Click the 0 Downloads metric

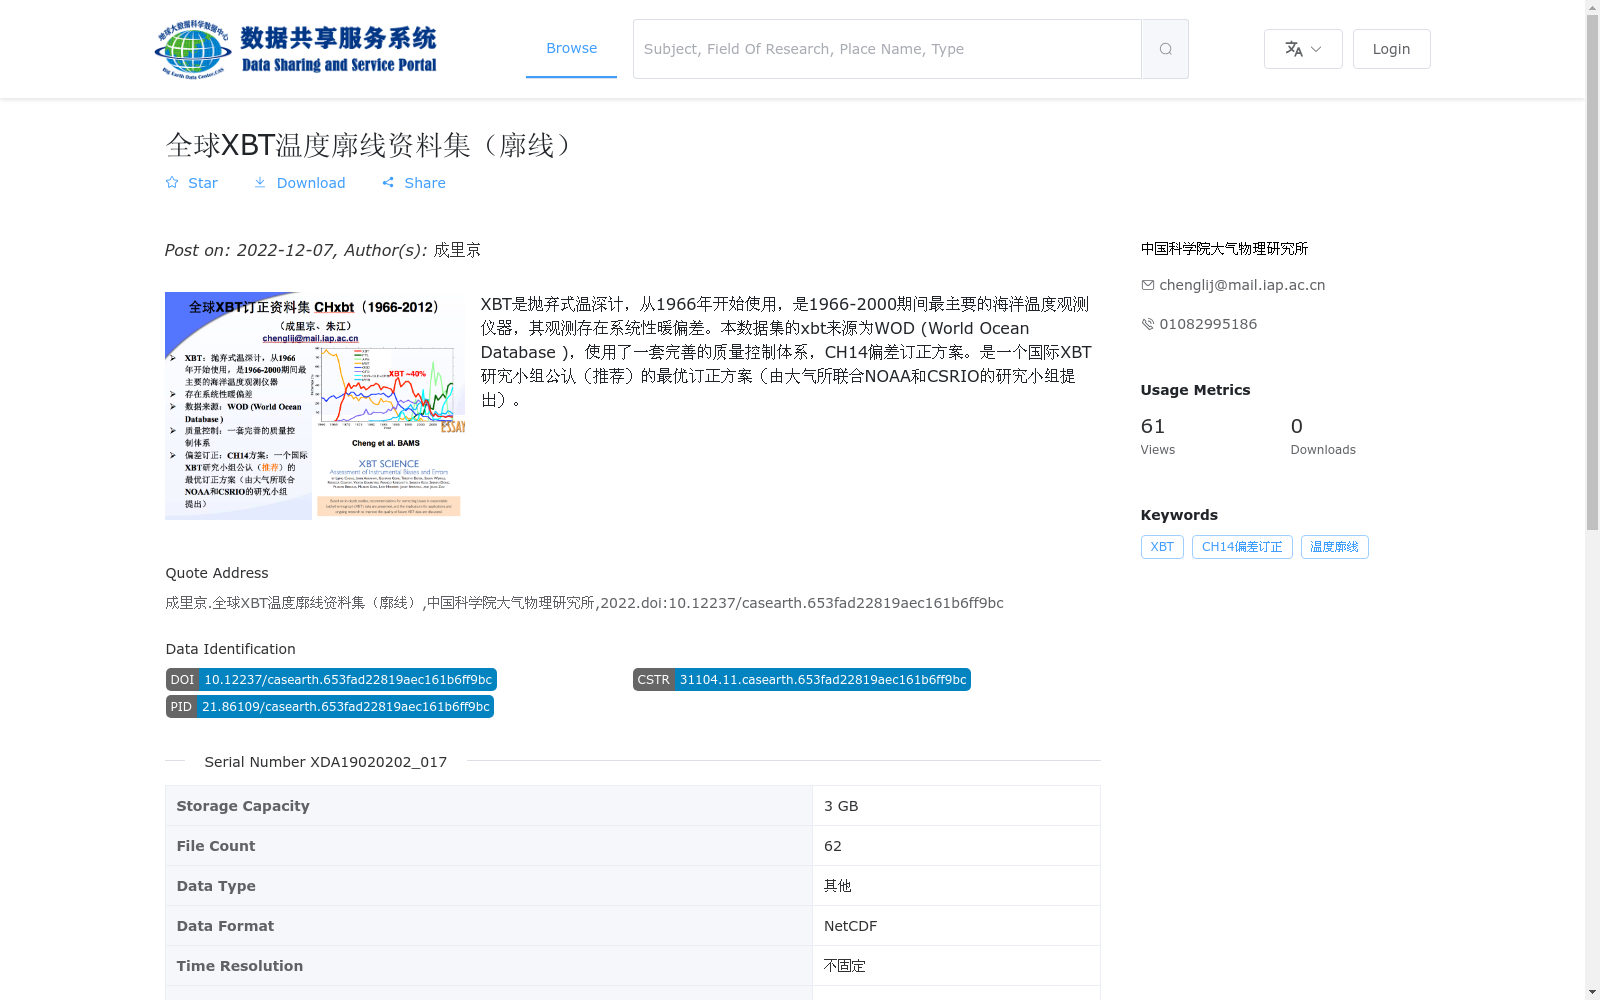coord(1323,436)
